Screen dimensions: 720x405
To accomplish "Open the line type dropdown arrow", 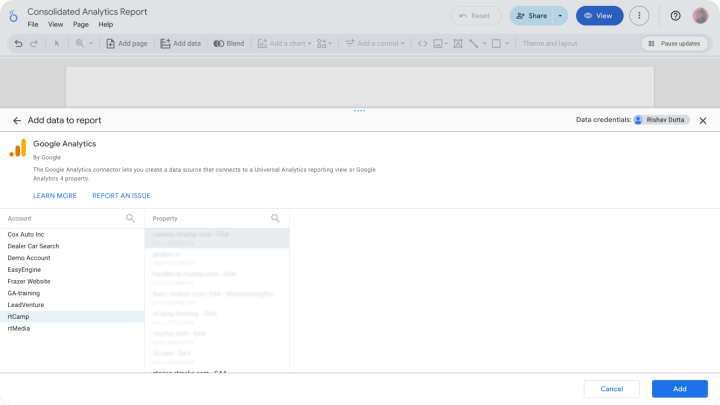I will 484,44.
